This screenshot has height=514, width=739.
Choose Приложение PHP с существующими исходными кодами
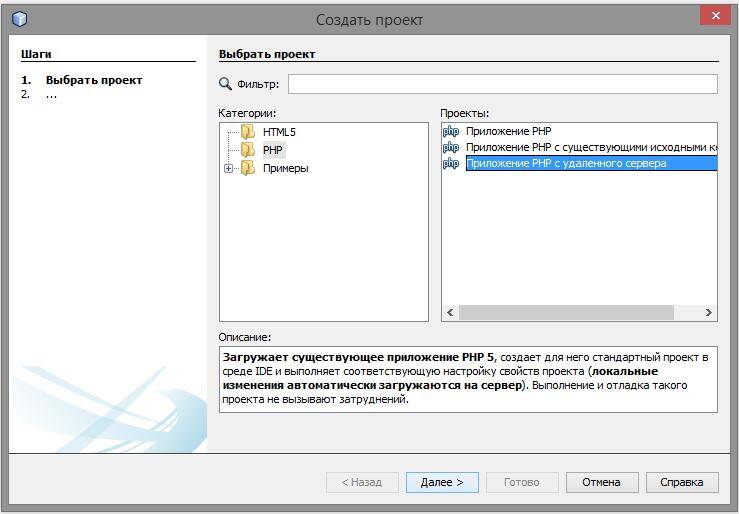[x=591, y=147]
